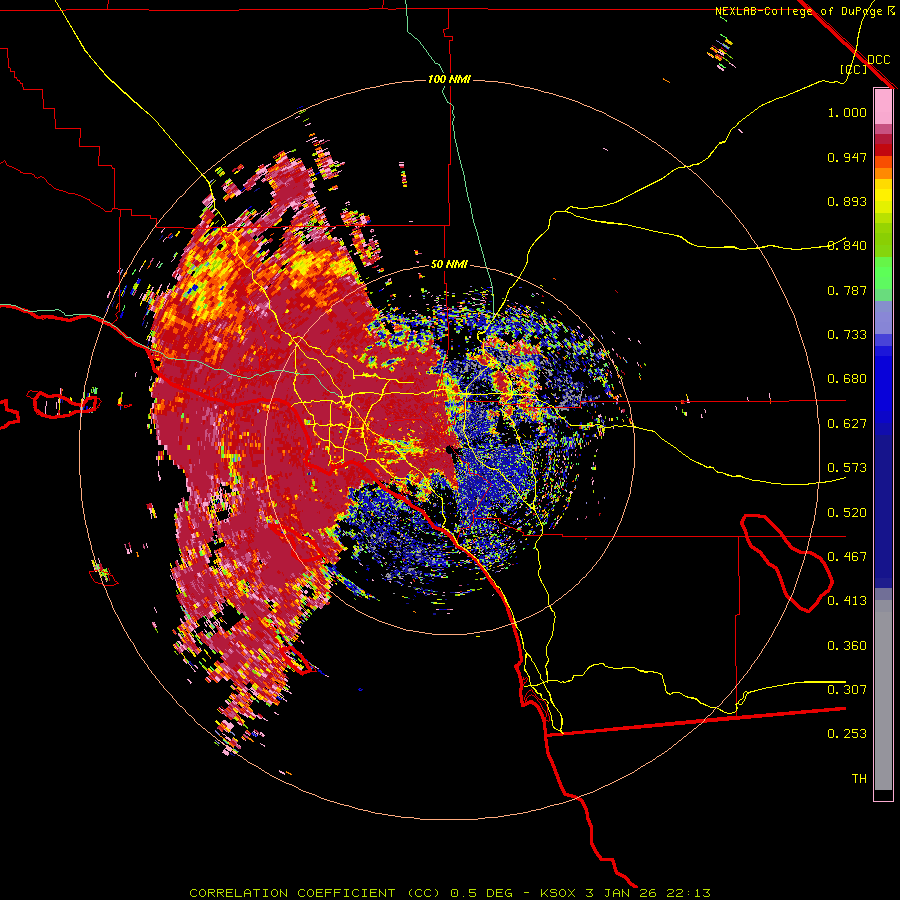Click the 100 NMI range ring label
The height and width of the screenshot is (900, 900).
point(449,79)
